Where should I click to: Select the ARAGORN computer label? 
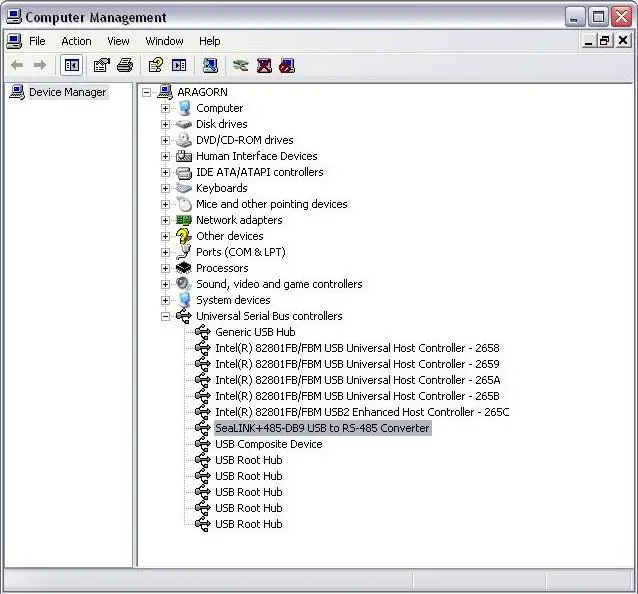pyautogui.click(x=202, y=92)
